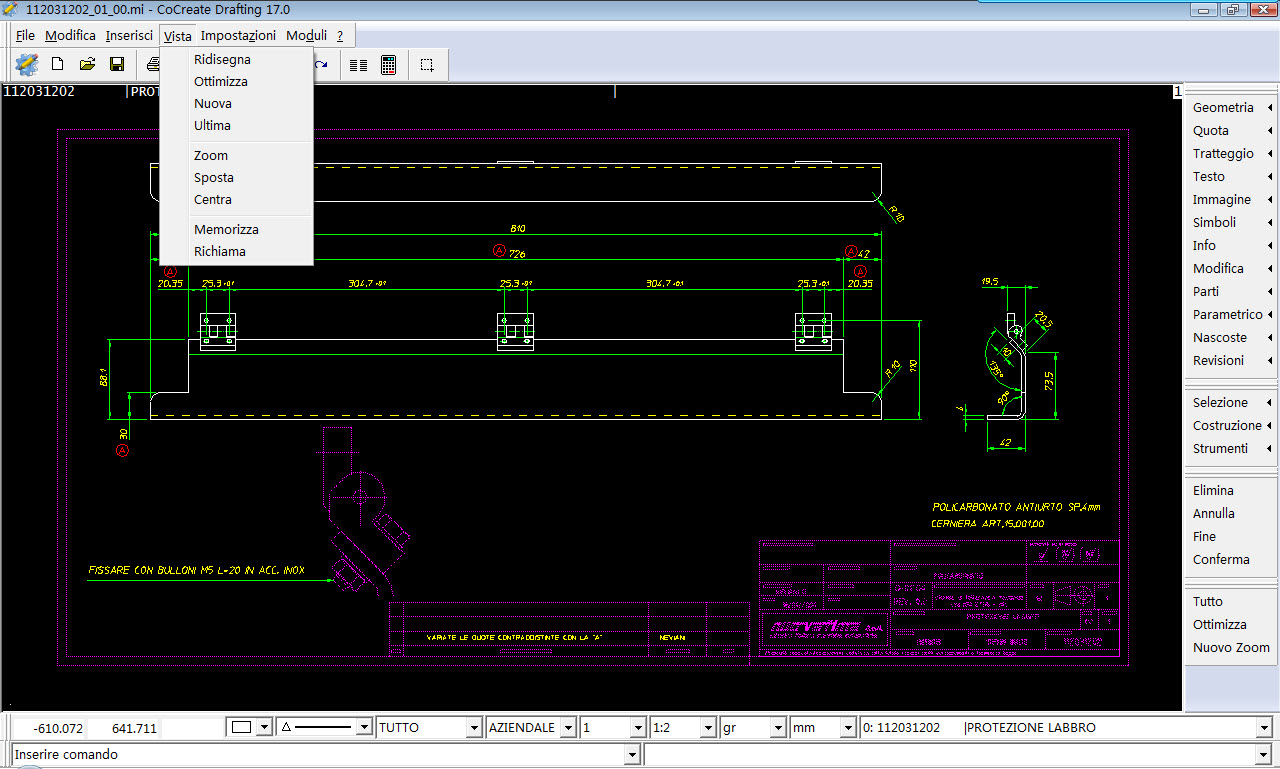Open the File menu
Viewport: 1280px width, 769px height.
(x=25, y=35)
